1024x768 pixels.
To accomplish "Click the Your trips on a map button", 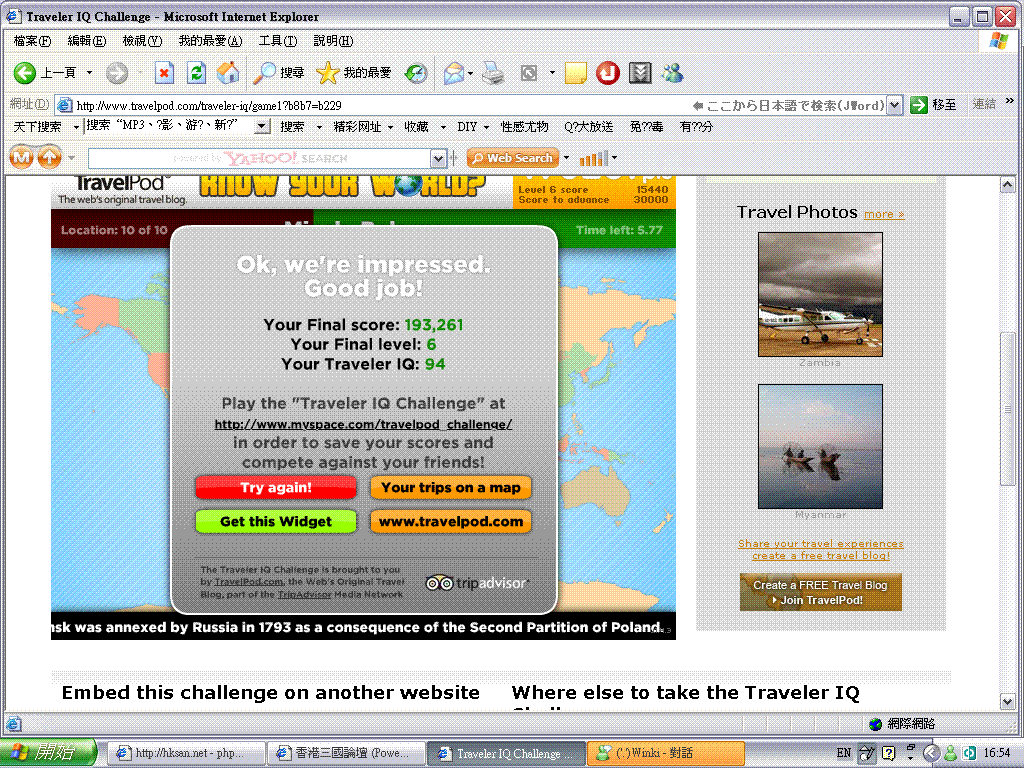I will pos(451,487).
